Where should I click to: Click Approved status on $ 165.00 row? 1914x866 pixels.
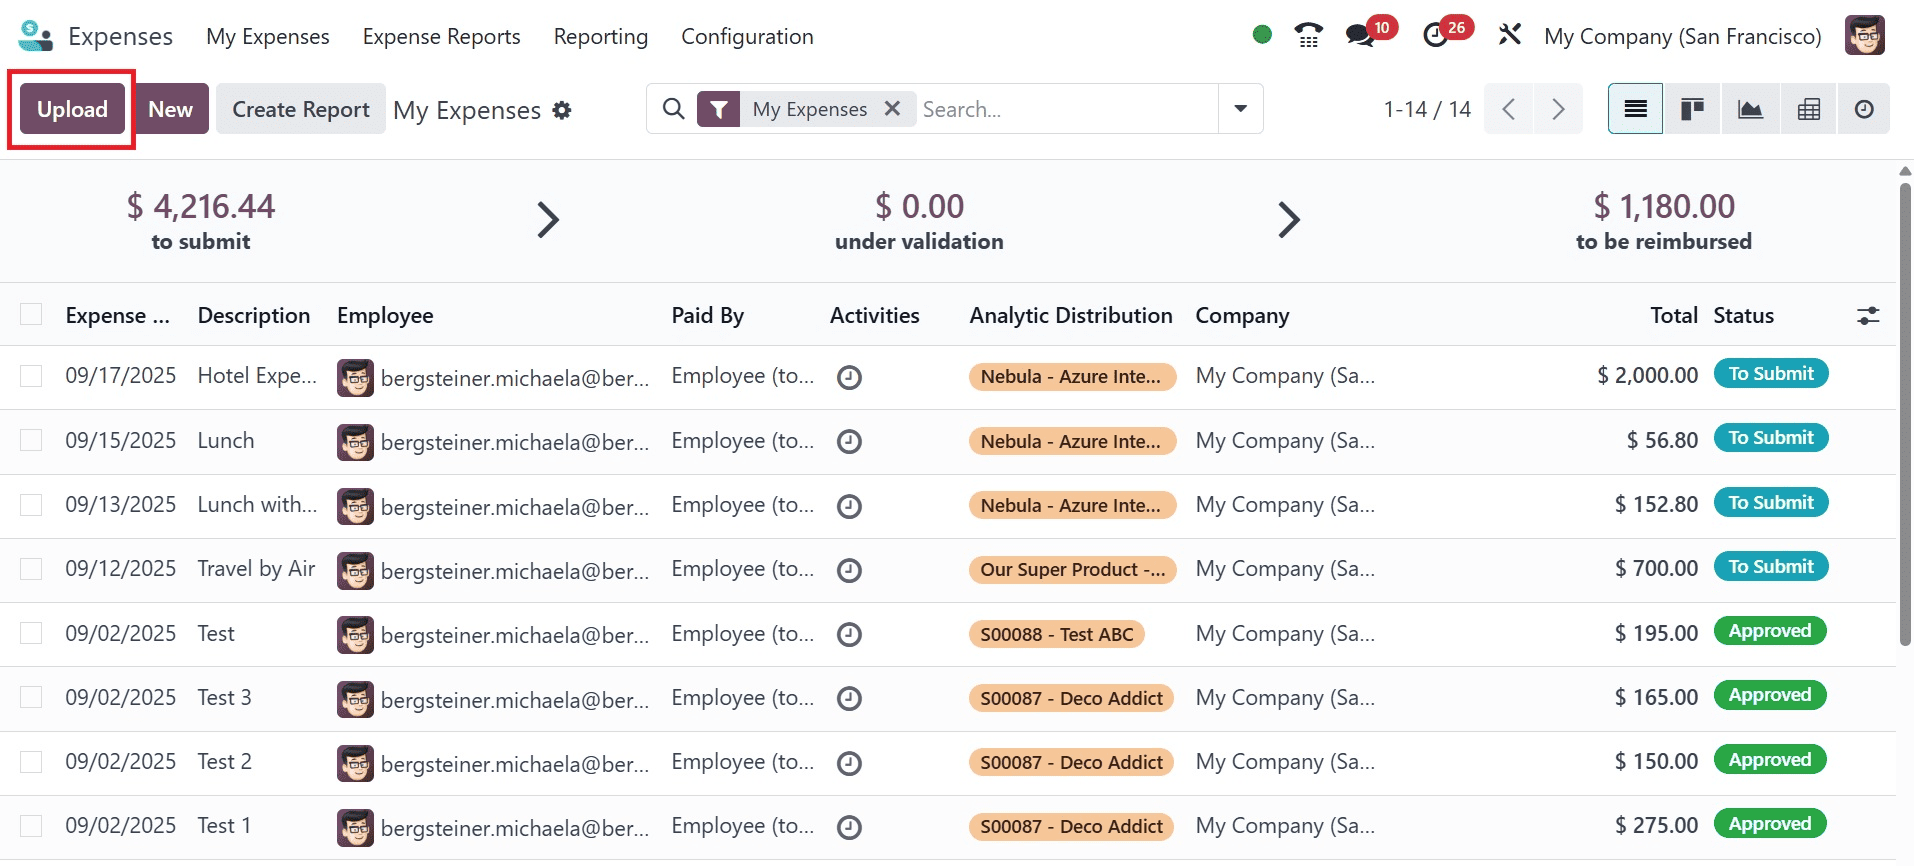(x=1770, y=695)
